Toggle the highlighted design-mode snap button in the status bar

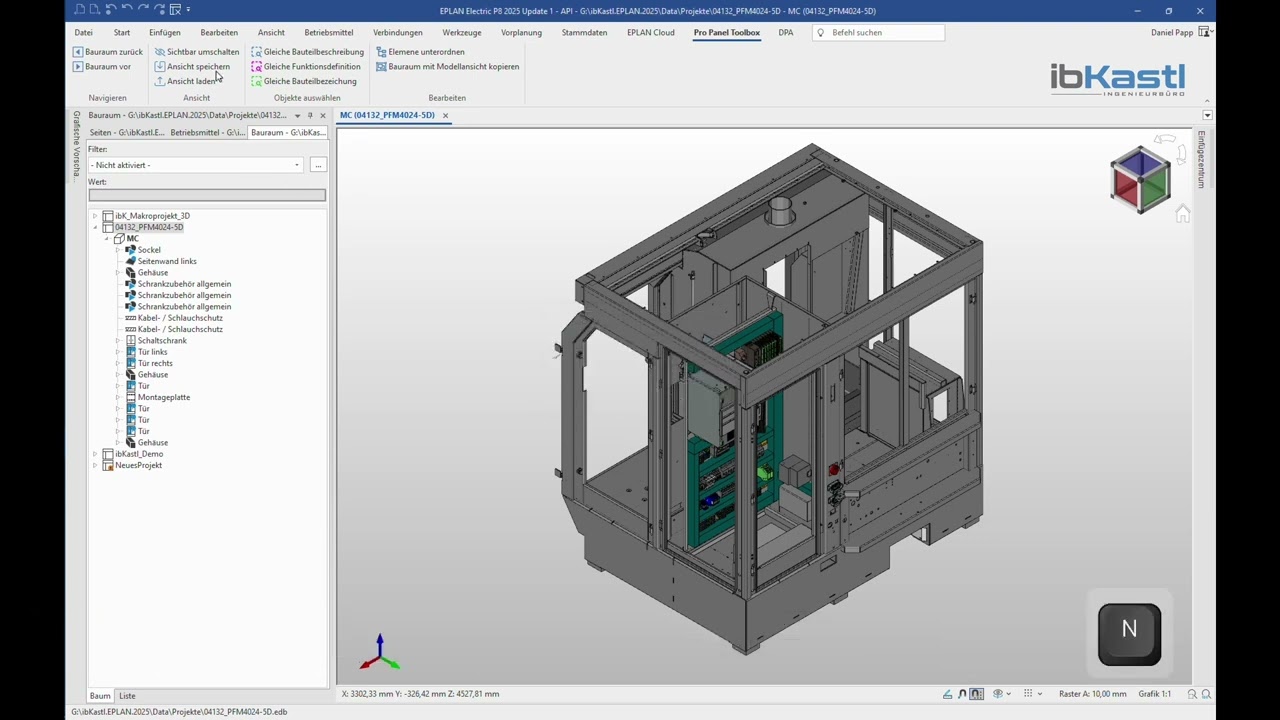click(x=976, y=694)
